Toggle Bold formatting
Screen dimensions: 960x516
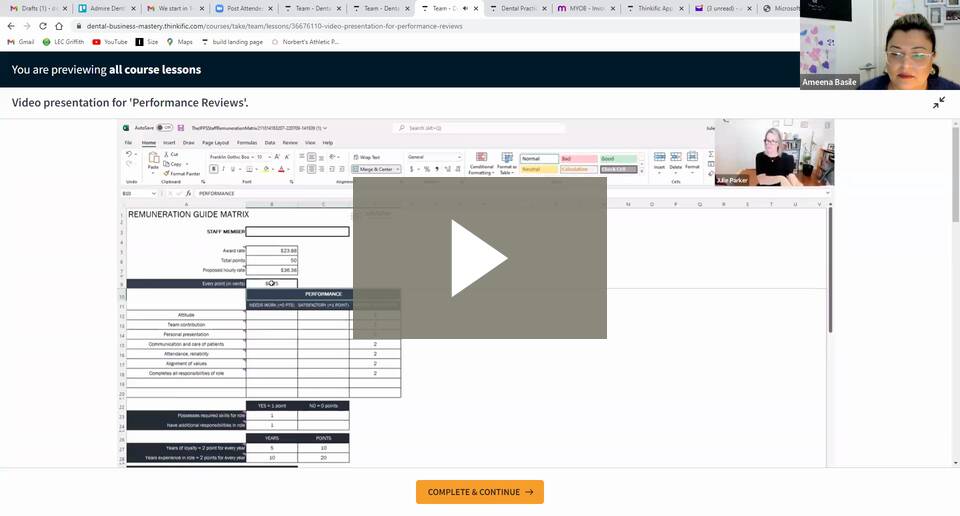point(213,169)
